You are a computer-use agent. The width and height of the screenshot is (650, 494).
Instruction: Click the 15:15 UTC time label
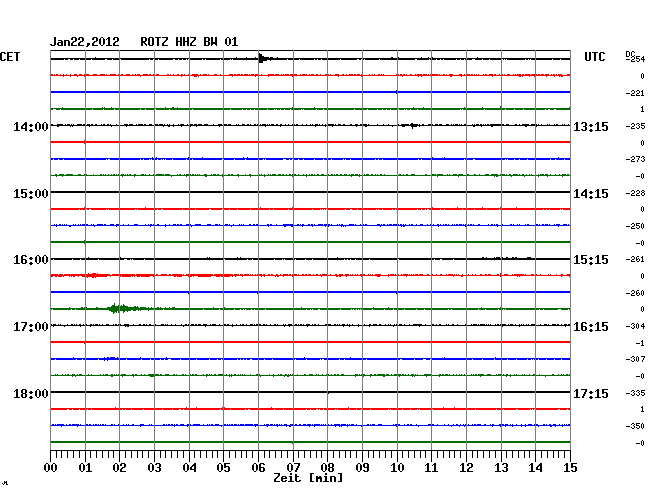591,260
